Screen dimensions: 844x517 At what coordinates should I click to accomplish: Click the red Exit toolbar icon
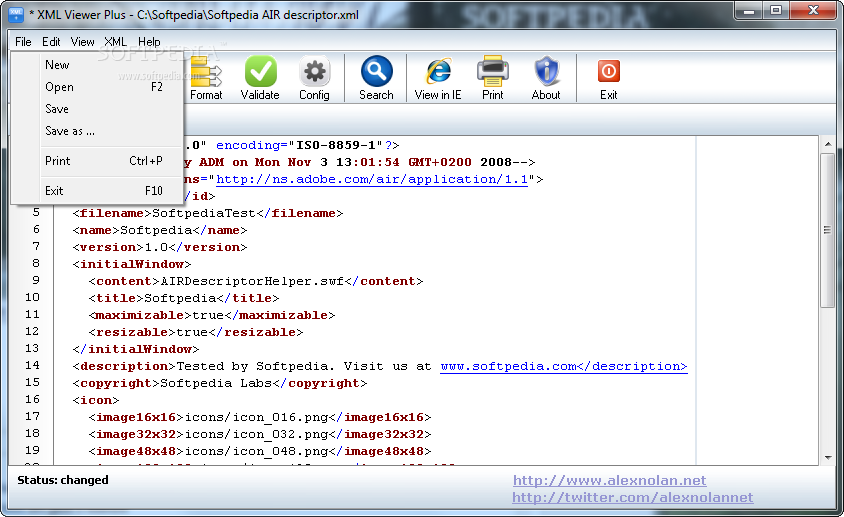click(x=609, y=71)
